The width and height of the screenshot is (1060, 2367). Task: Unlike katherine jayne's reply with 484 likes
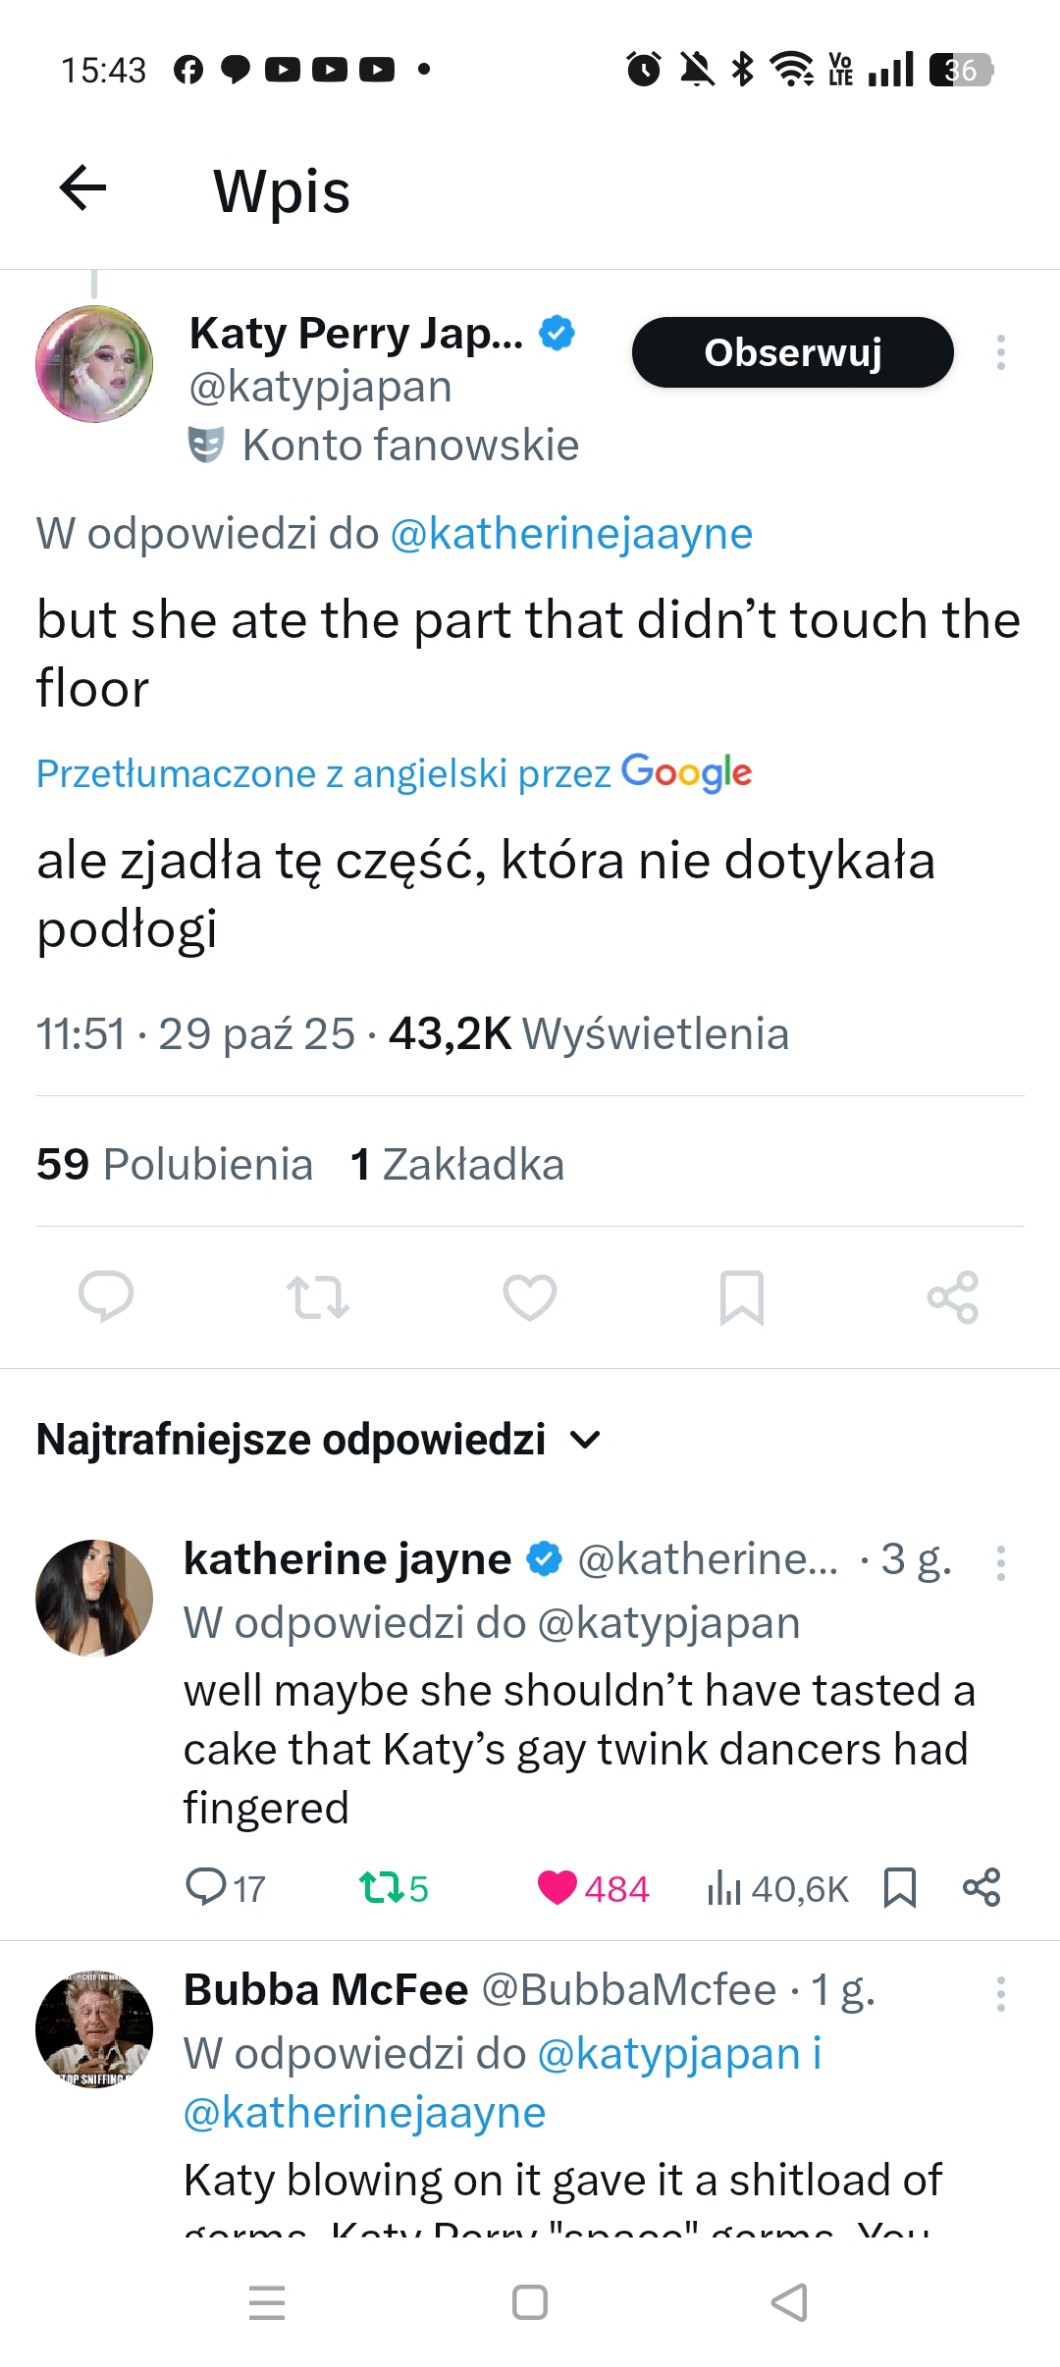tap(557, 1887)
